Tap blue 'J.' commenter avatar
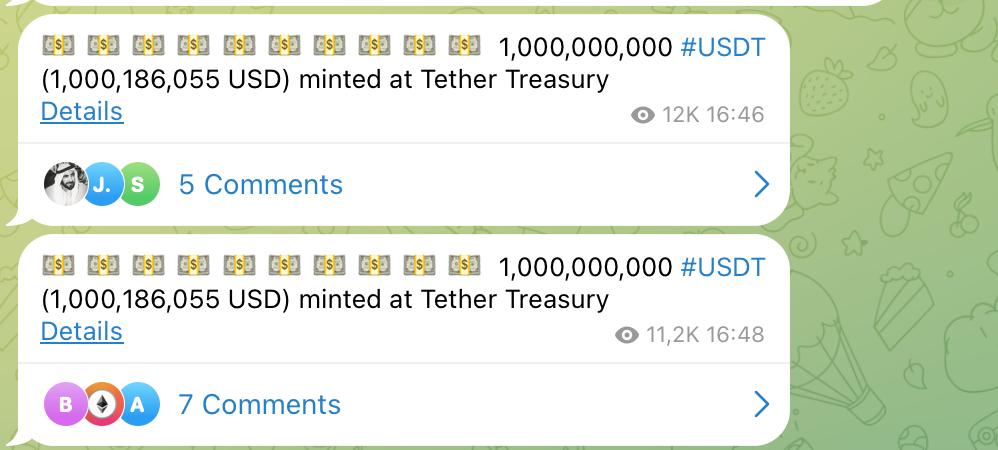Viewport: 998px width, 450px height. pyautogui.click(x=102, y=184)
